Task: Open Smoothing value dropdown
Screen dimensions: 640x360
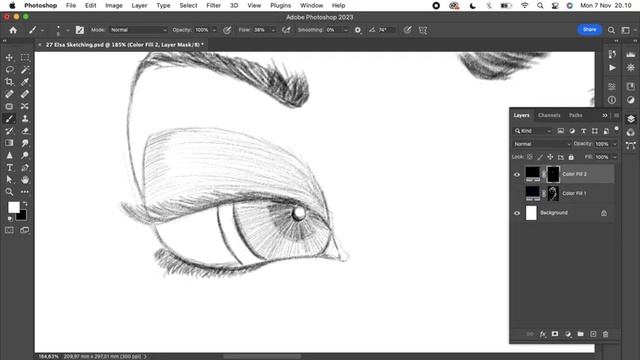Action: 346,30
